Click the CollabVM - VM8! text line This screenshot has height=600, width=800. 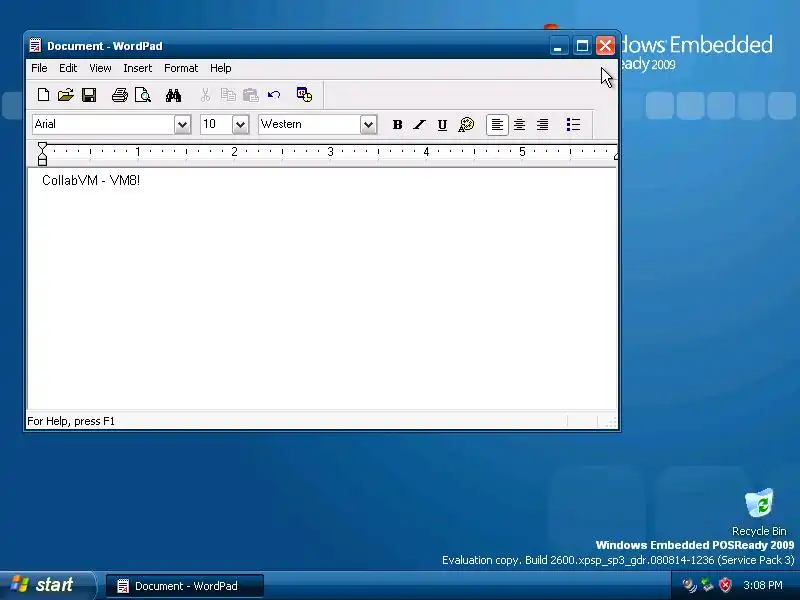tap(91, 181)
